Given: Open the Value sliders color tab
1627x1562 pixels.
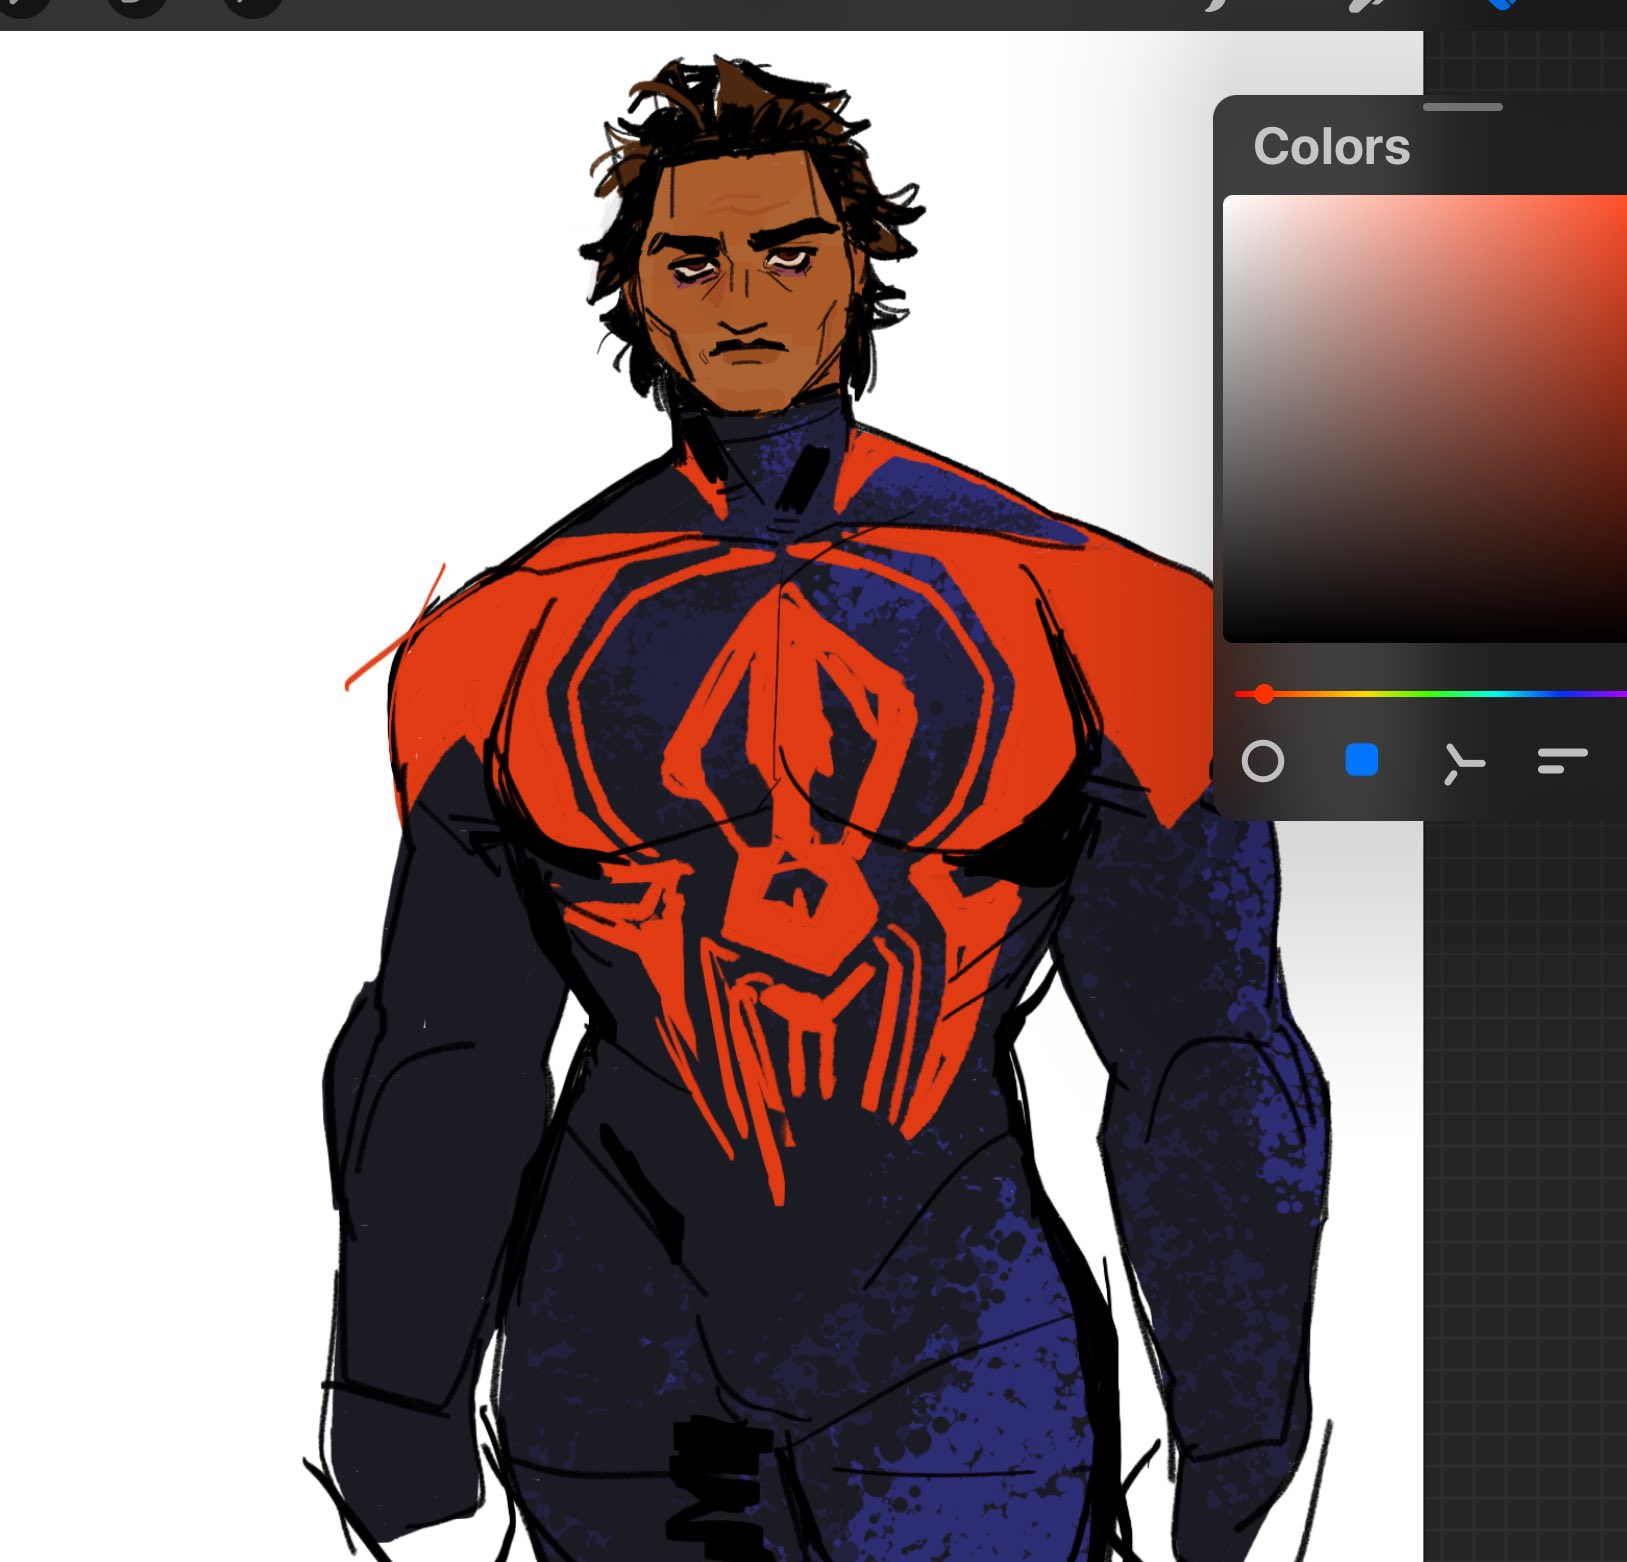Looking at the screenshot, I should tap(1562, 761).
